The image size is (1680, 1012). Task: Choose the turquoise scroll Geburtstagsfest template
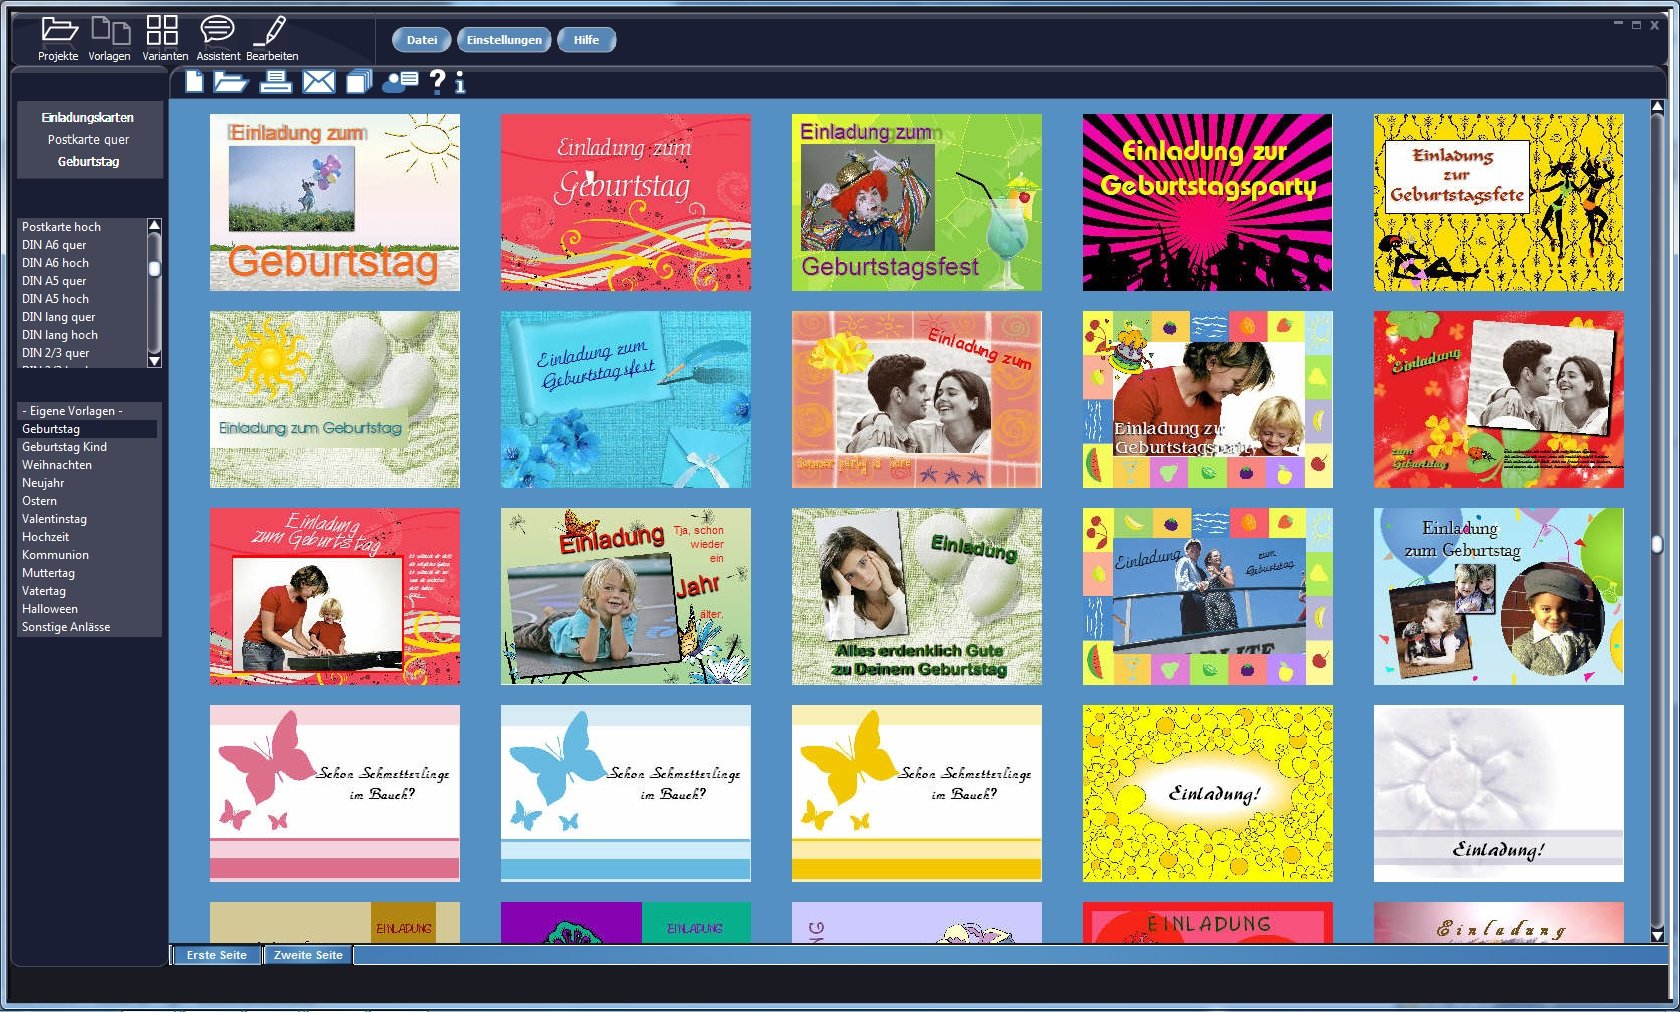point(626,400)
